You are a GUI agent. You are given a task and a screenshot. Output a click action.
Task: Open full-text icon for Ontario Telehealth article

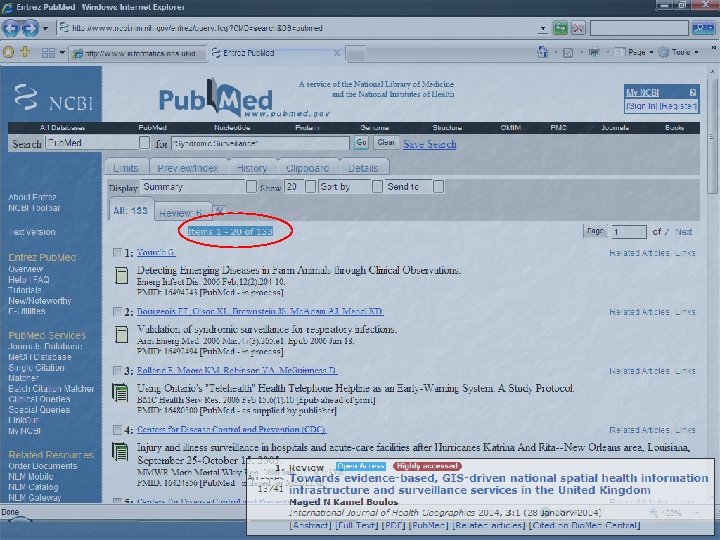pyautogui.click(x=120, y=393)
